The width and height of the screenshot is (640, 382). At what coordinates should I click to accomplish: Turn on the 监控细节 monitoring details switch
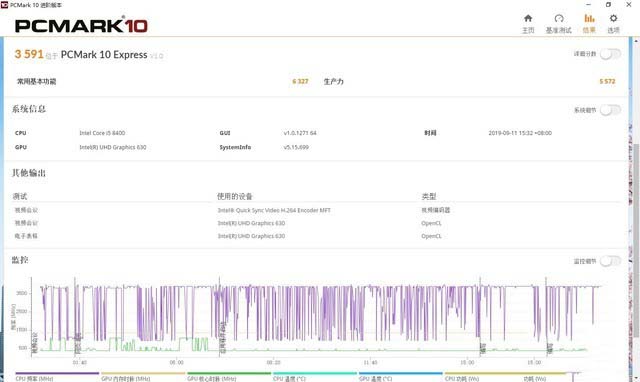(x=610, y=261)
